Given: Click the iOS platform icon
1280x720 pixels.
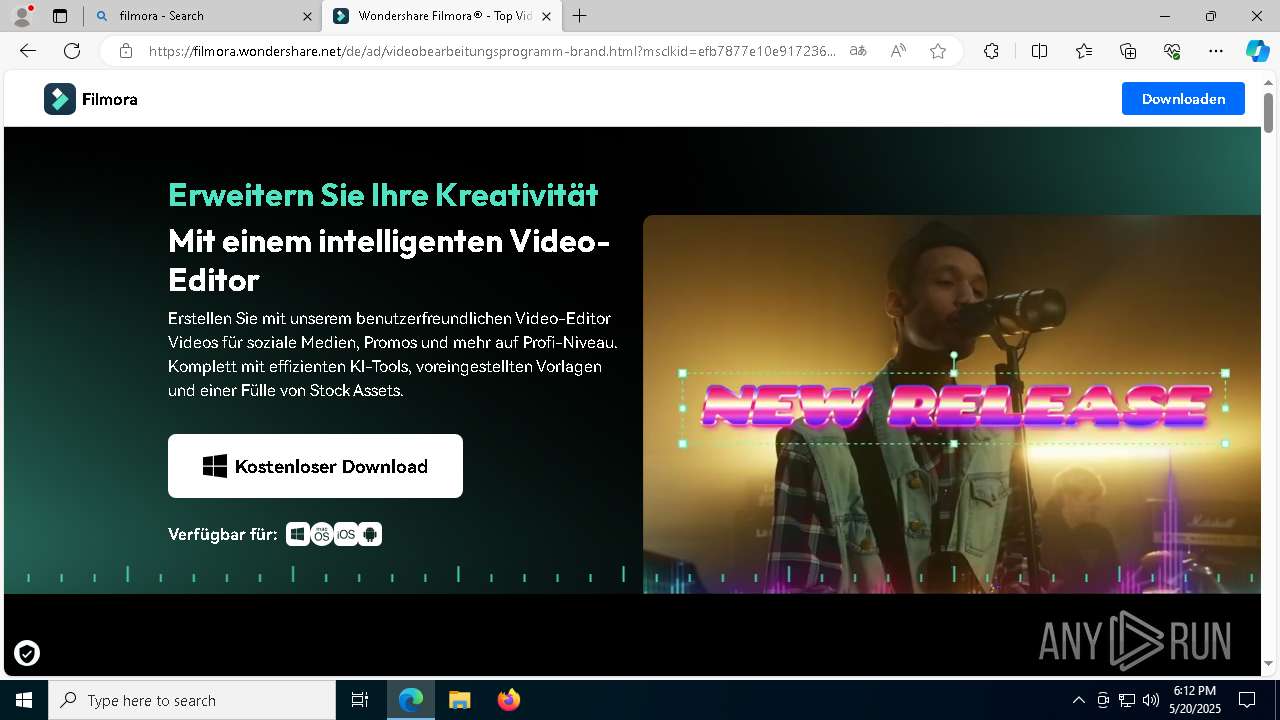Looking at the screenshot, I should coord(346,534).
